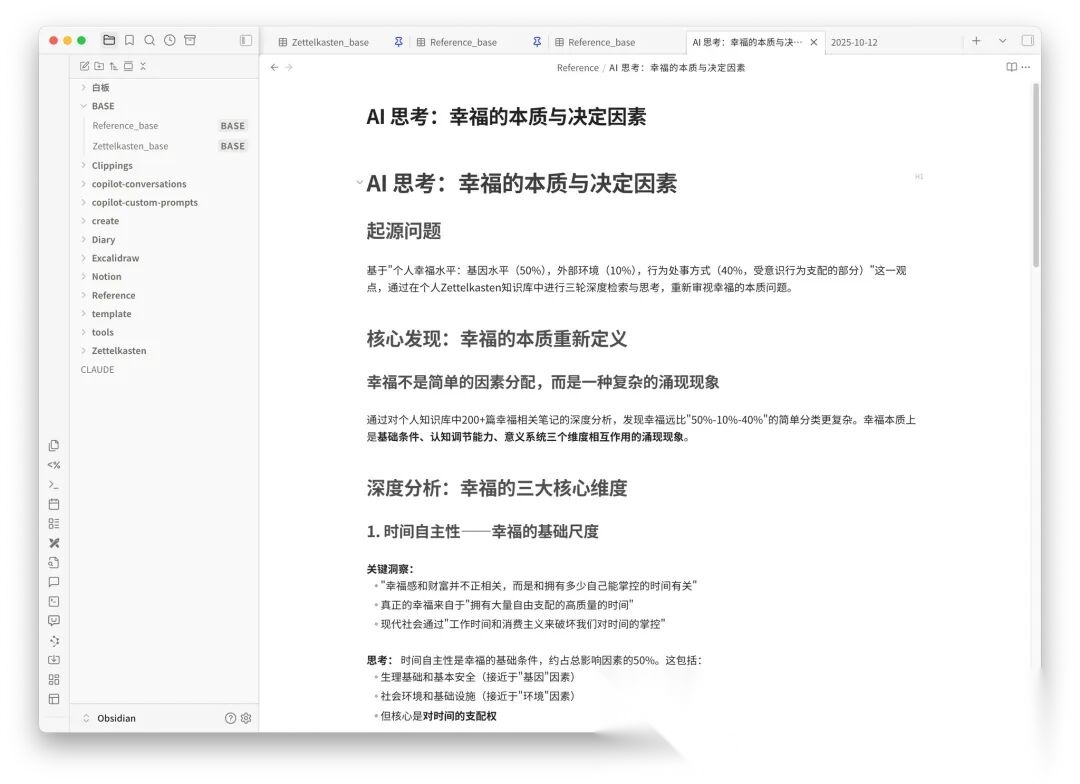This screenshot has width=1080, height=784.
Task: Open the recent files clock icon
Action: click(x=169, y=40)
